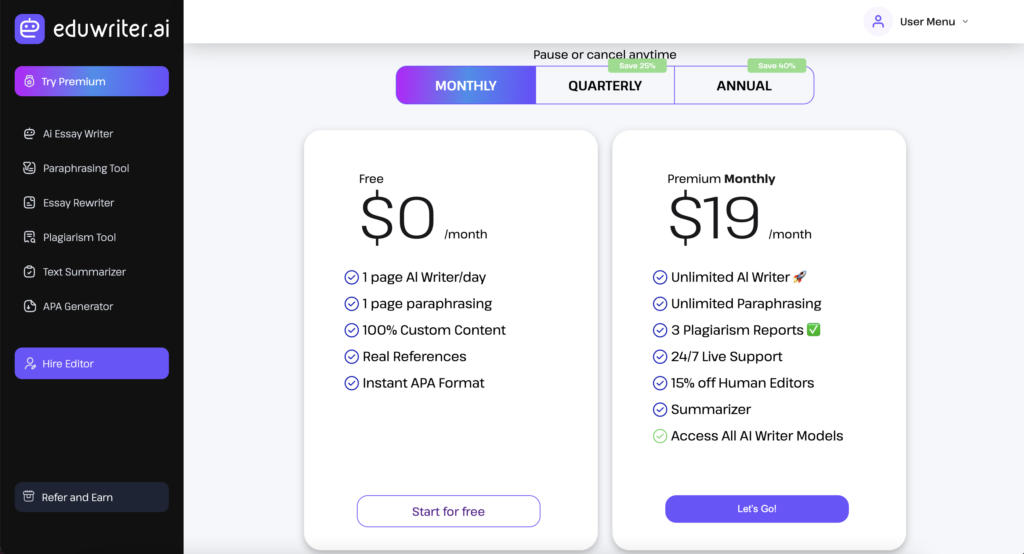Click the APA Generator sidebar icon
The height and width of the screenshot is (554, 1024).
[x=29, y=306]
